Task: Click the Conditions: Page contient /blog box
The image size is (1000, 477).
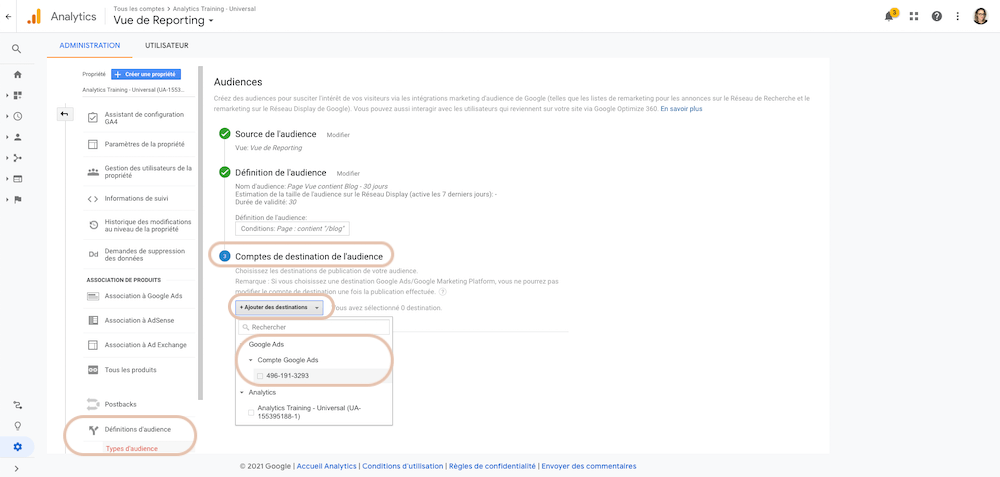Action: click(x=292, y=229)
